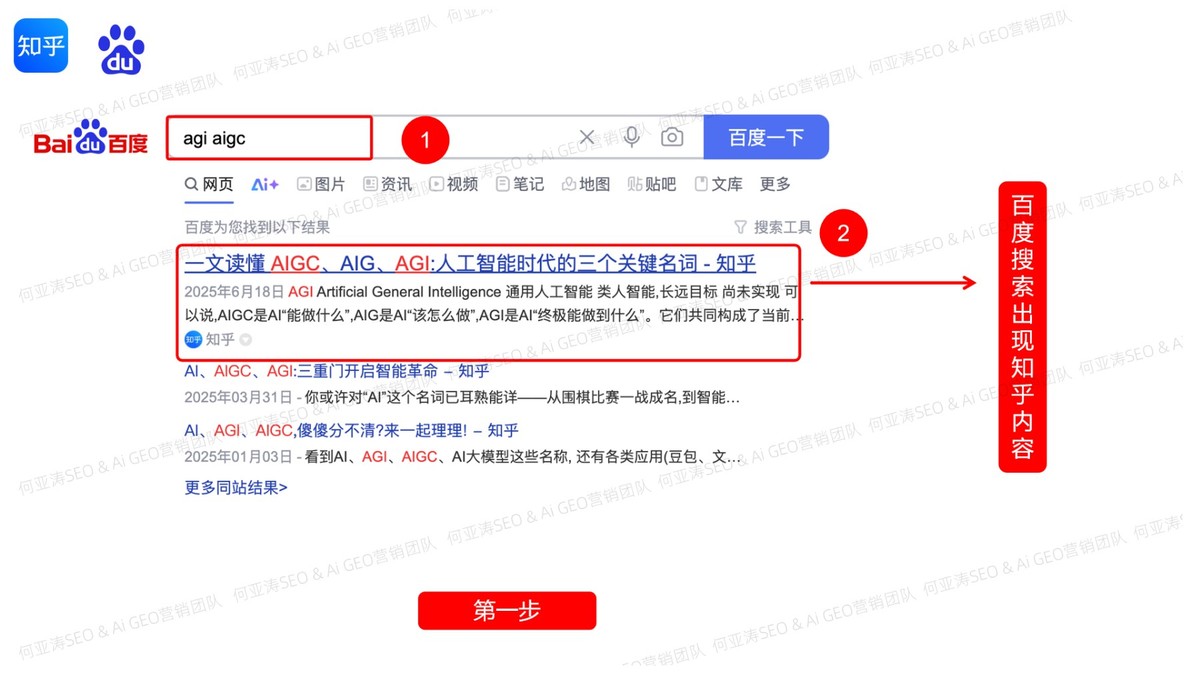Open the AI+ tab
The image size is (1200, 675).
pyautogui.click(x=265, y=184)
